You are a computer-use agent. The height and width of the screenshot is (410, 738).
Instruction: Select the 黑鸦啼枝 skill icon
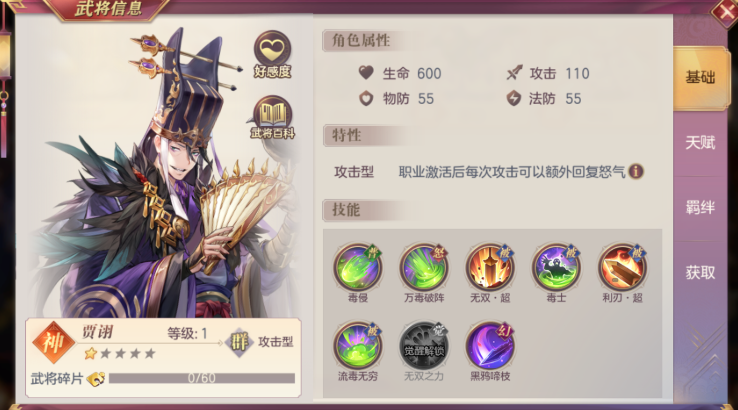tap(489, 346)
